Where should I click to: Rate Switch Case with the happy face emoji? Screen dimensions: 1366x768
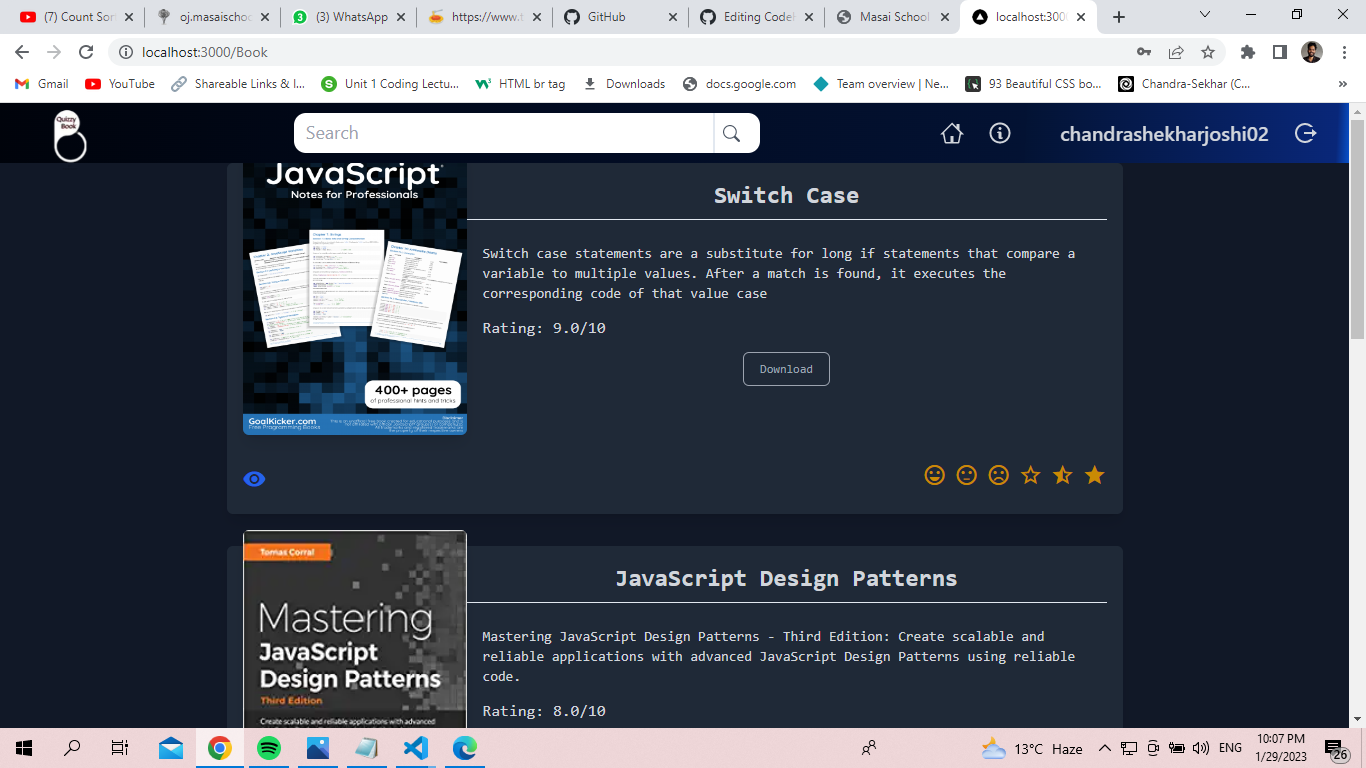[934, 475]
